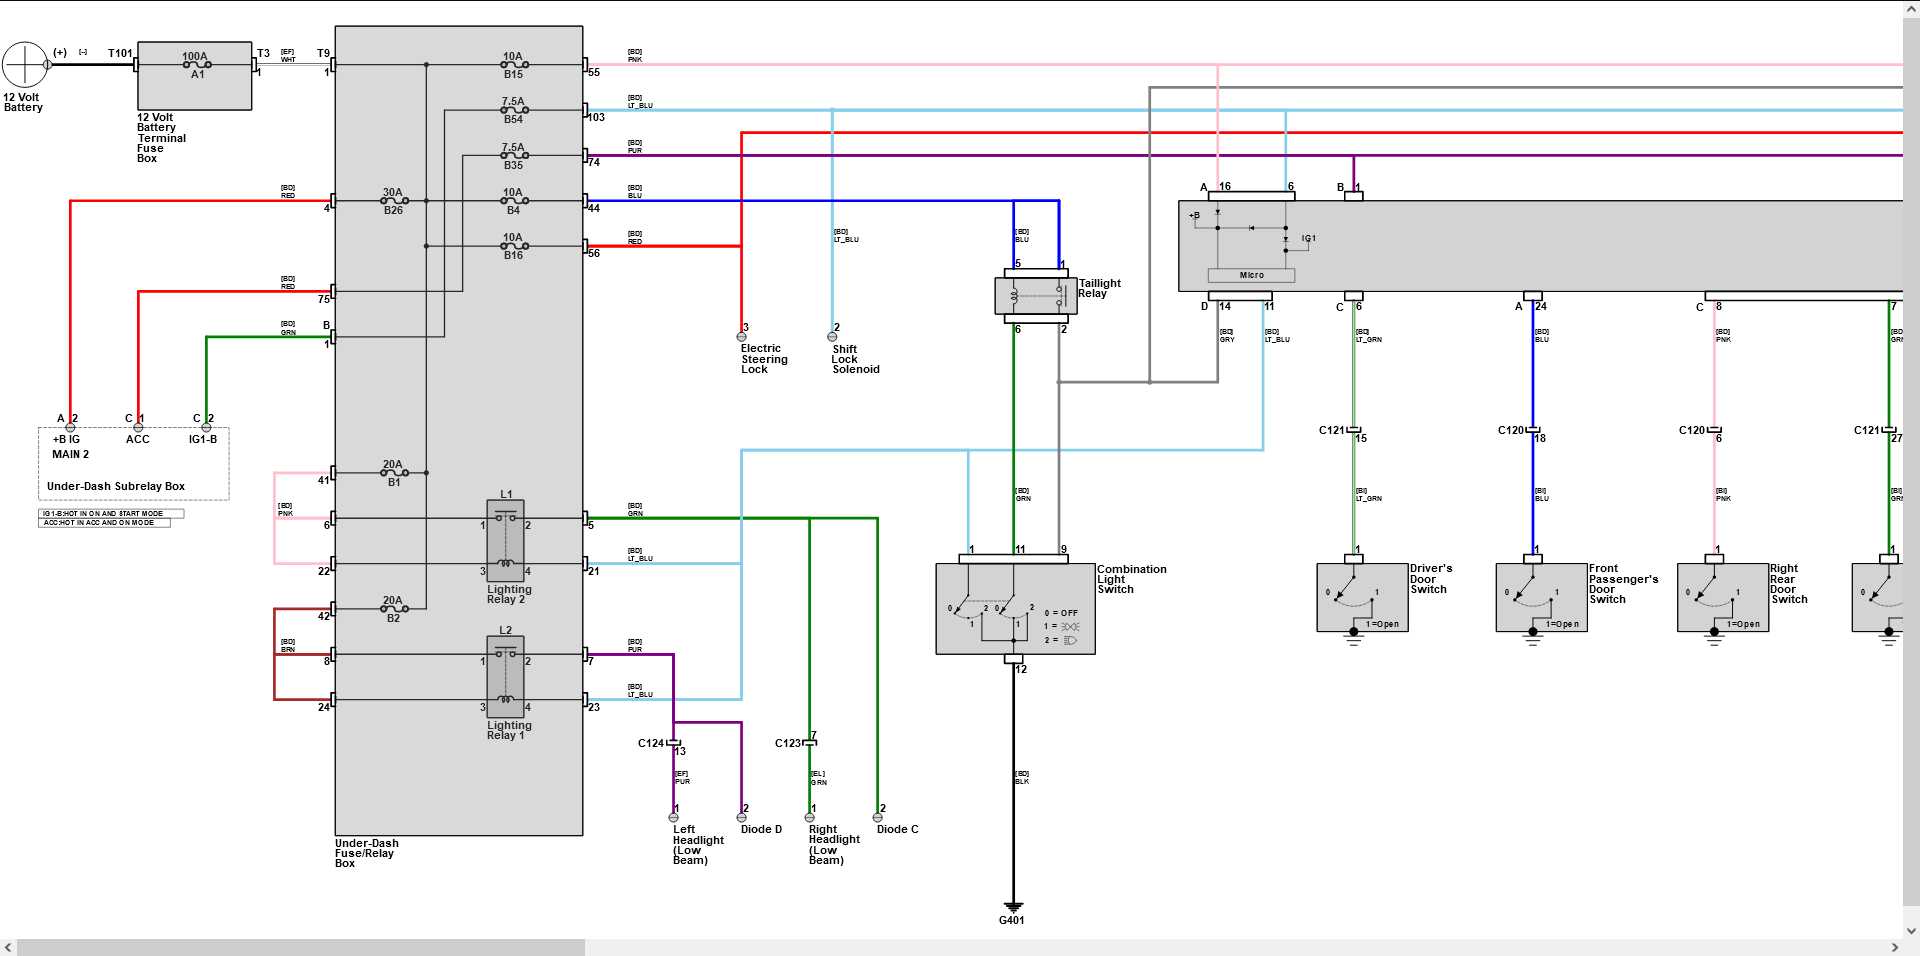The width and height of the screenshot is (1920, 956).
Task: Click the vertical scrollbar down arrow
Action: click(x=1911, y=931)
